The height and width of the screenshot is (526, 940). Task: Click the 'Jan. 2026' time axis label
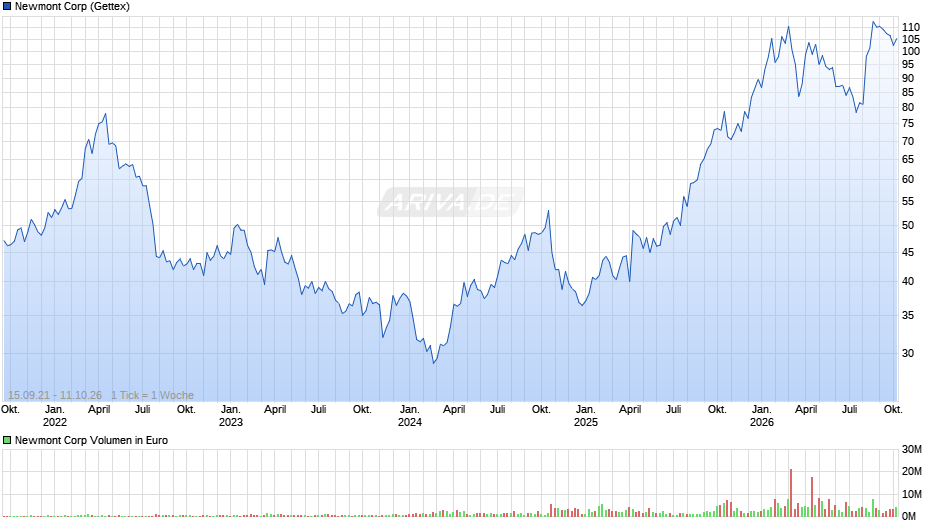click(x=761, y=416)
